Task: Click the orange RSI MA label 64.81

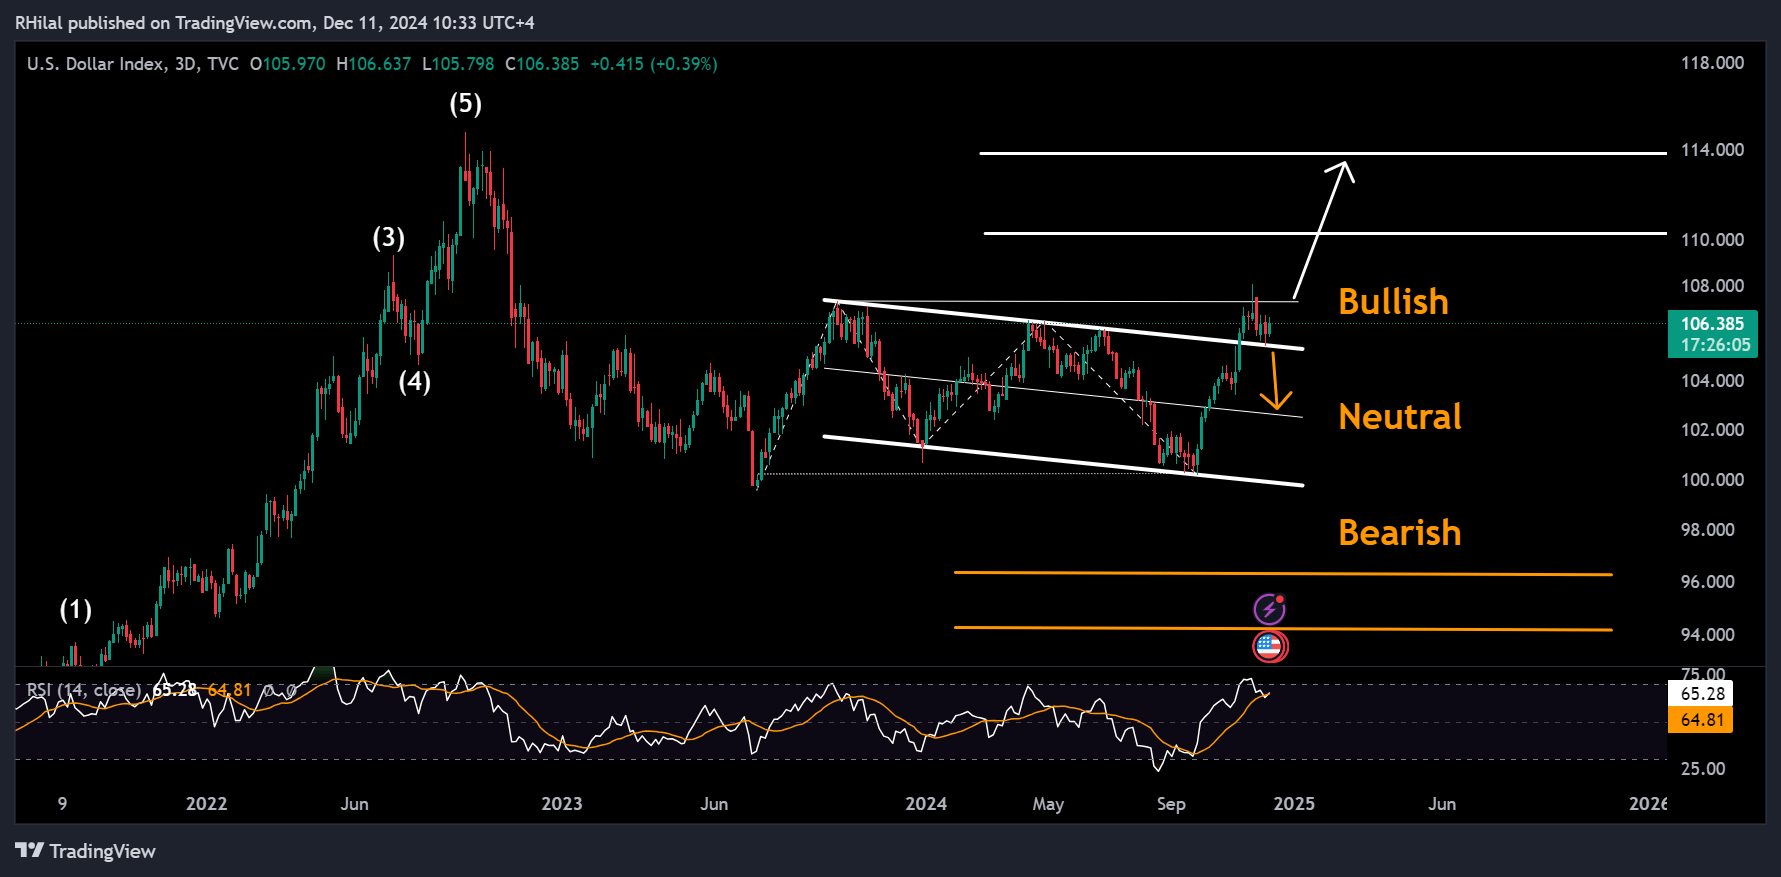Action: pos(1701,720)
